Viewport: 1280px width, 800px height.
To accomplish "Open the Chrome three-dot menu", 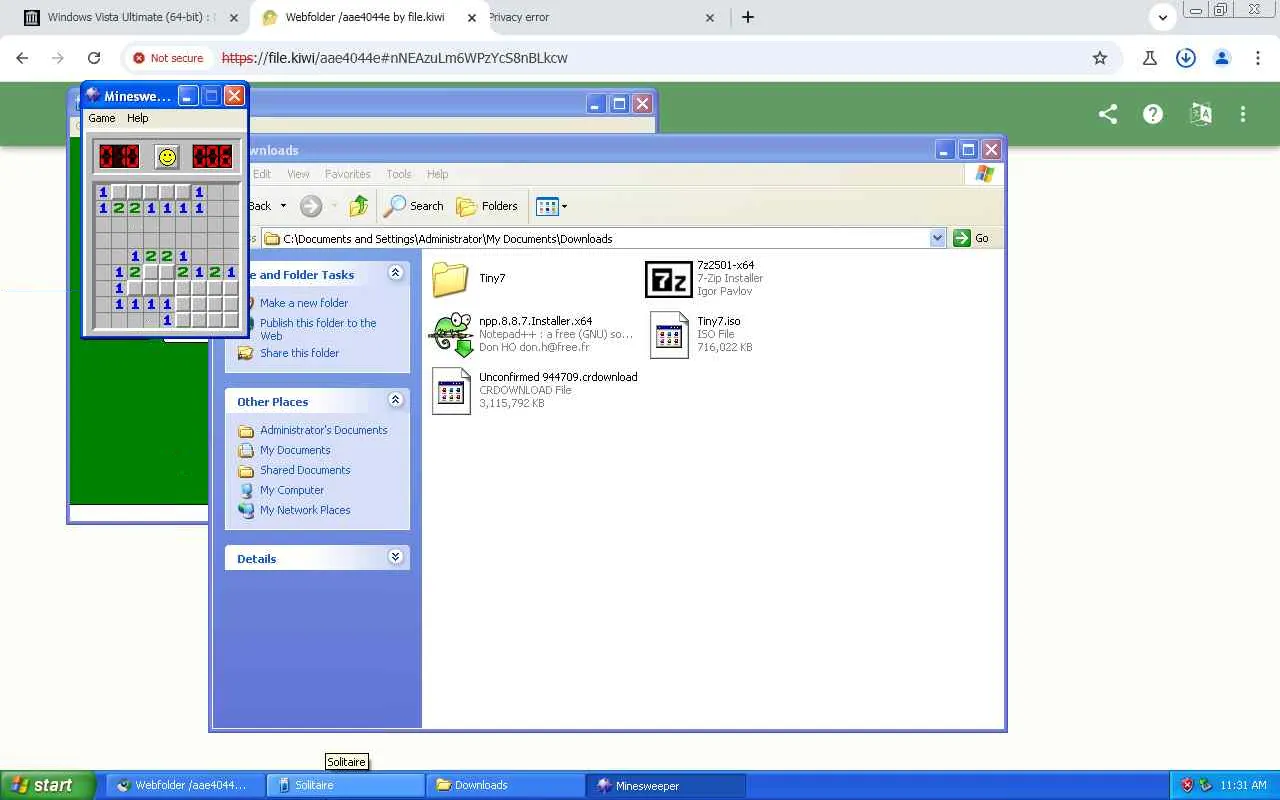I will pyautogui.click(x=1258, y=58).
